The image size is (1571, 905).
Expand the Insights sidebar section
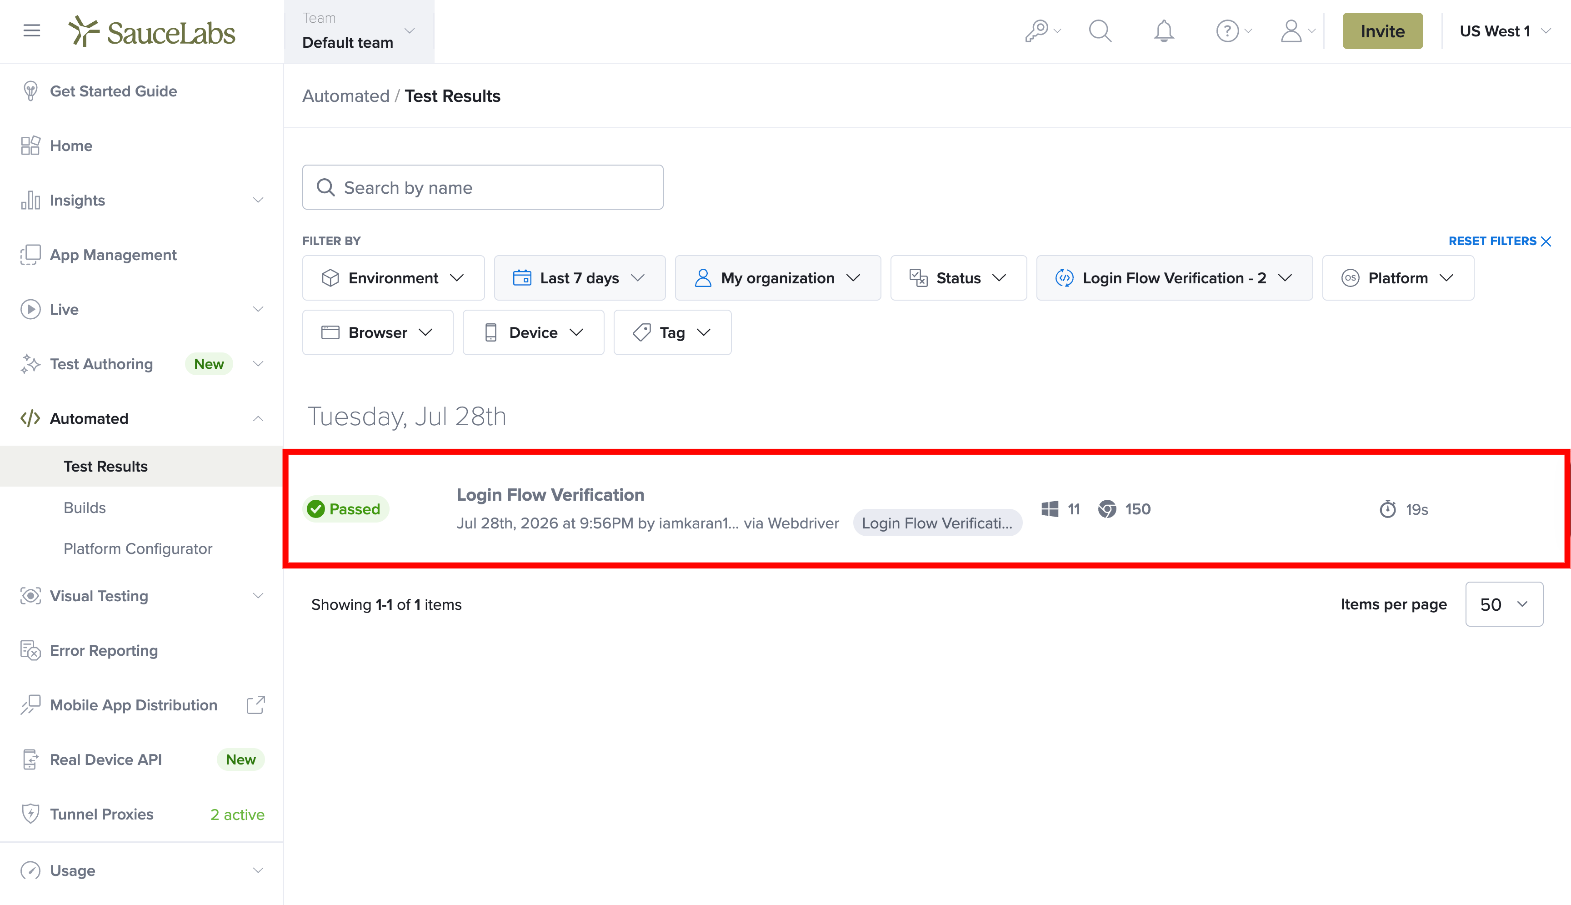click(258, 200)
